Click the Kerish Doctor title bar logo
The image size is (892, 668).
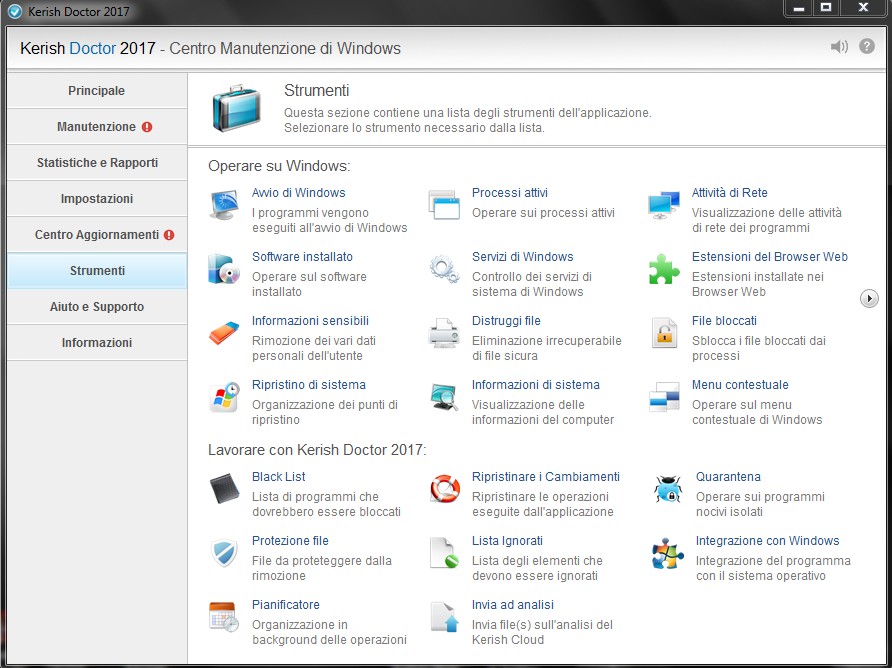(14, 11)
